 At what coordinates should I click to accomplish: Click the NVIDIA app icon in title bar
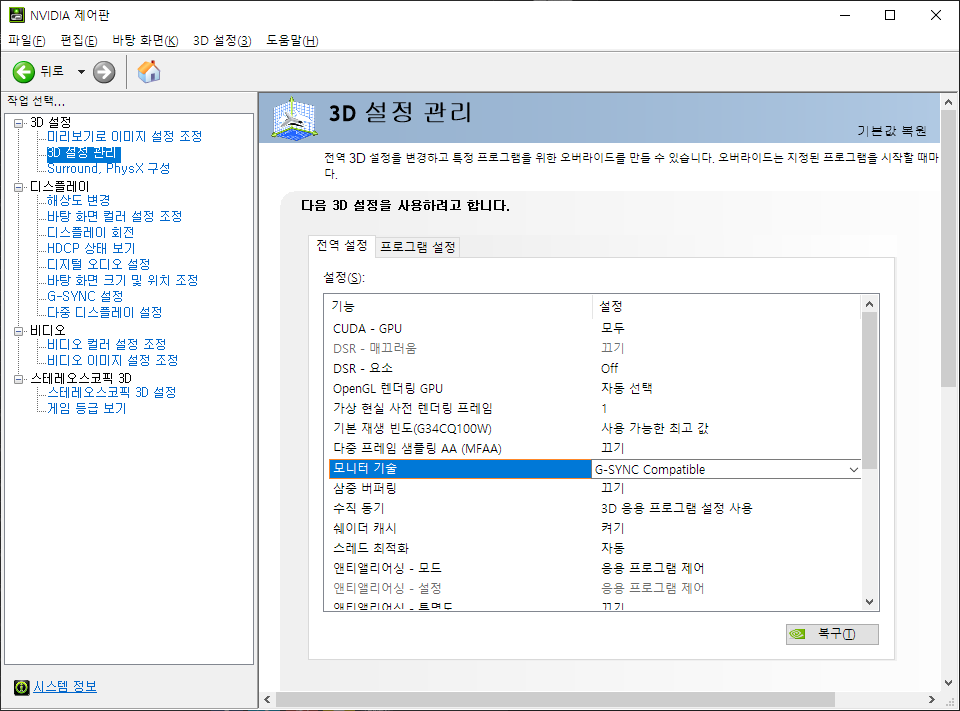17,15
